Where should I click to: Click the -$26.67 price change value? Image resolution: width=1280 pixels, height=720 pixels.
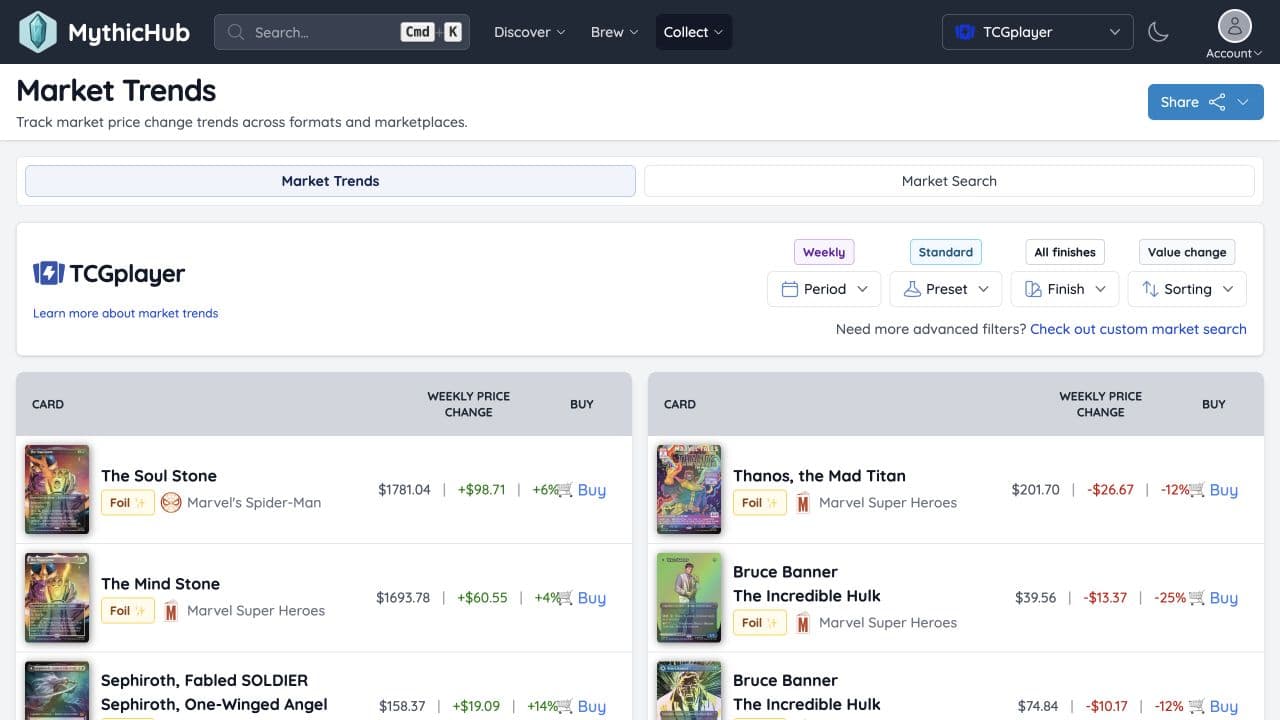pos(1110,490)
